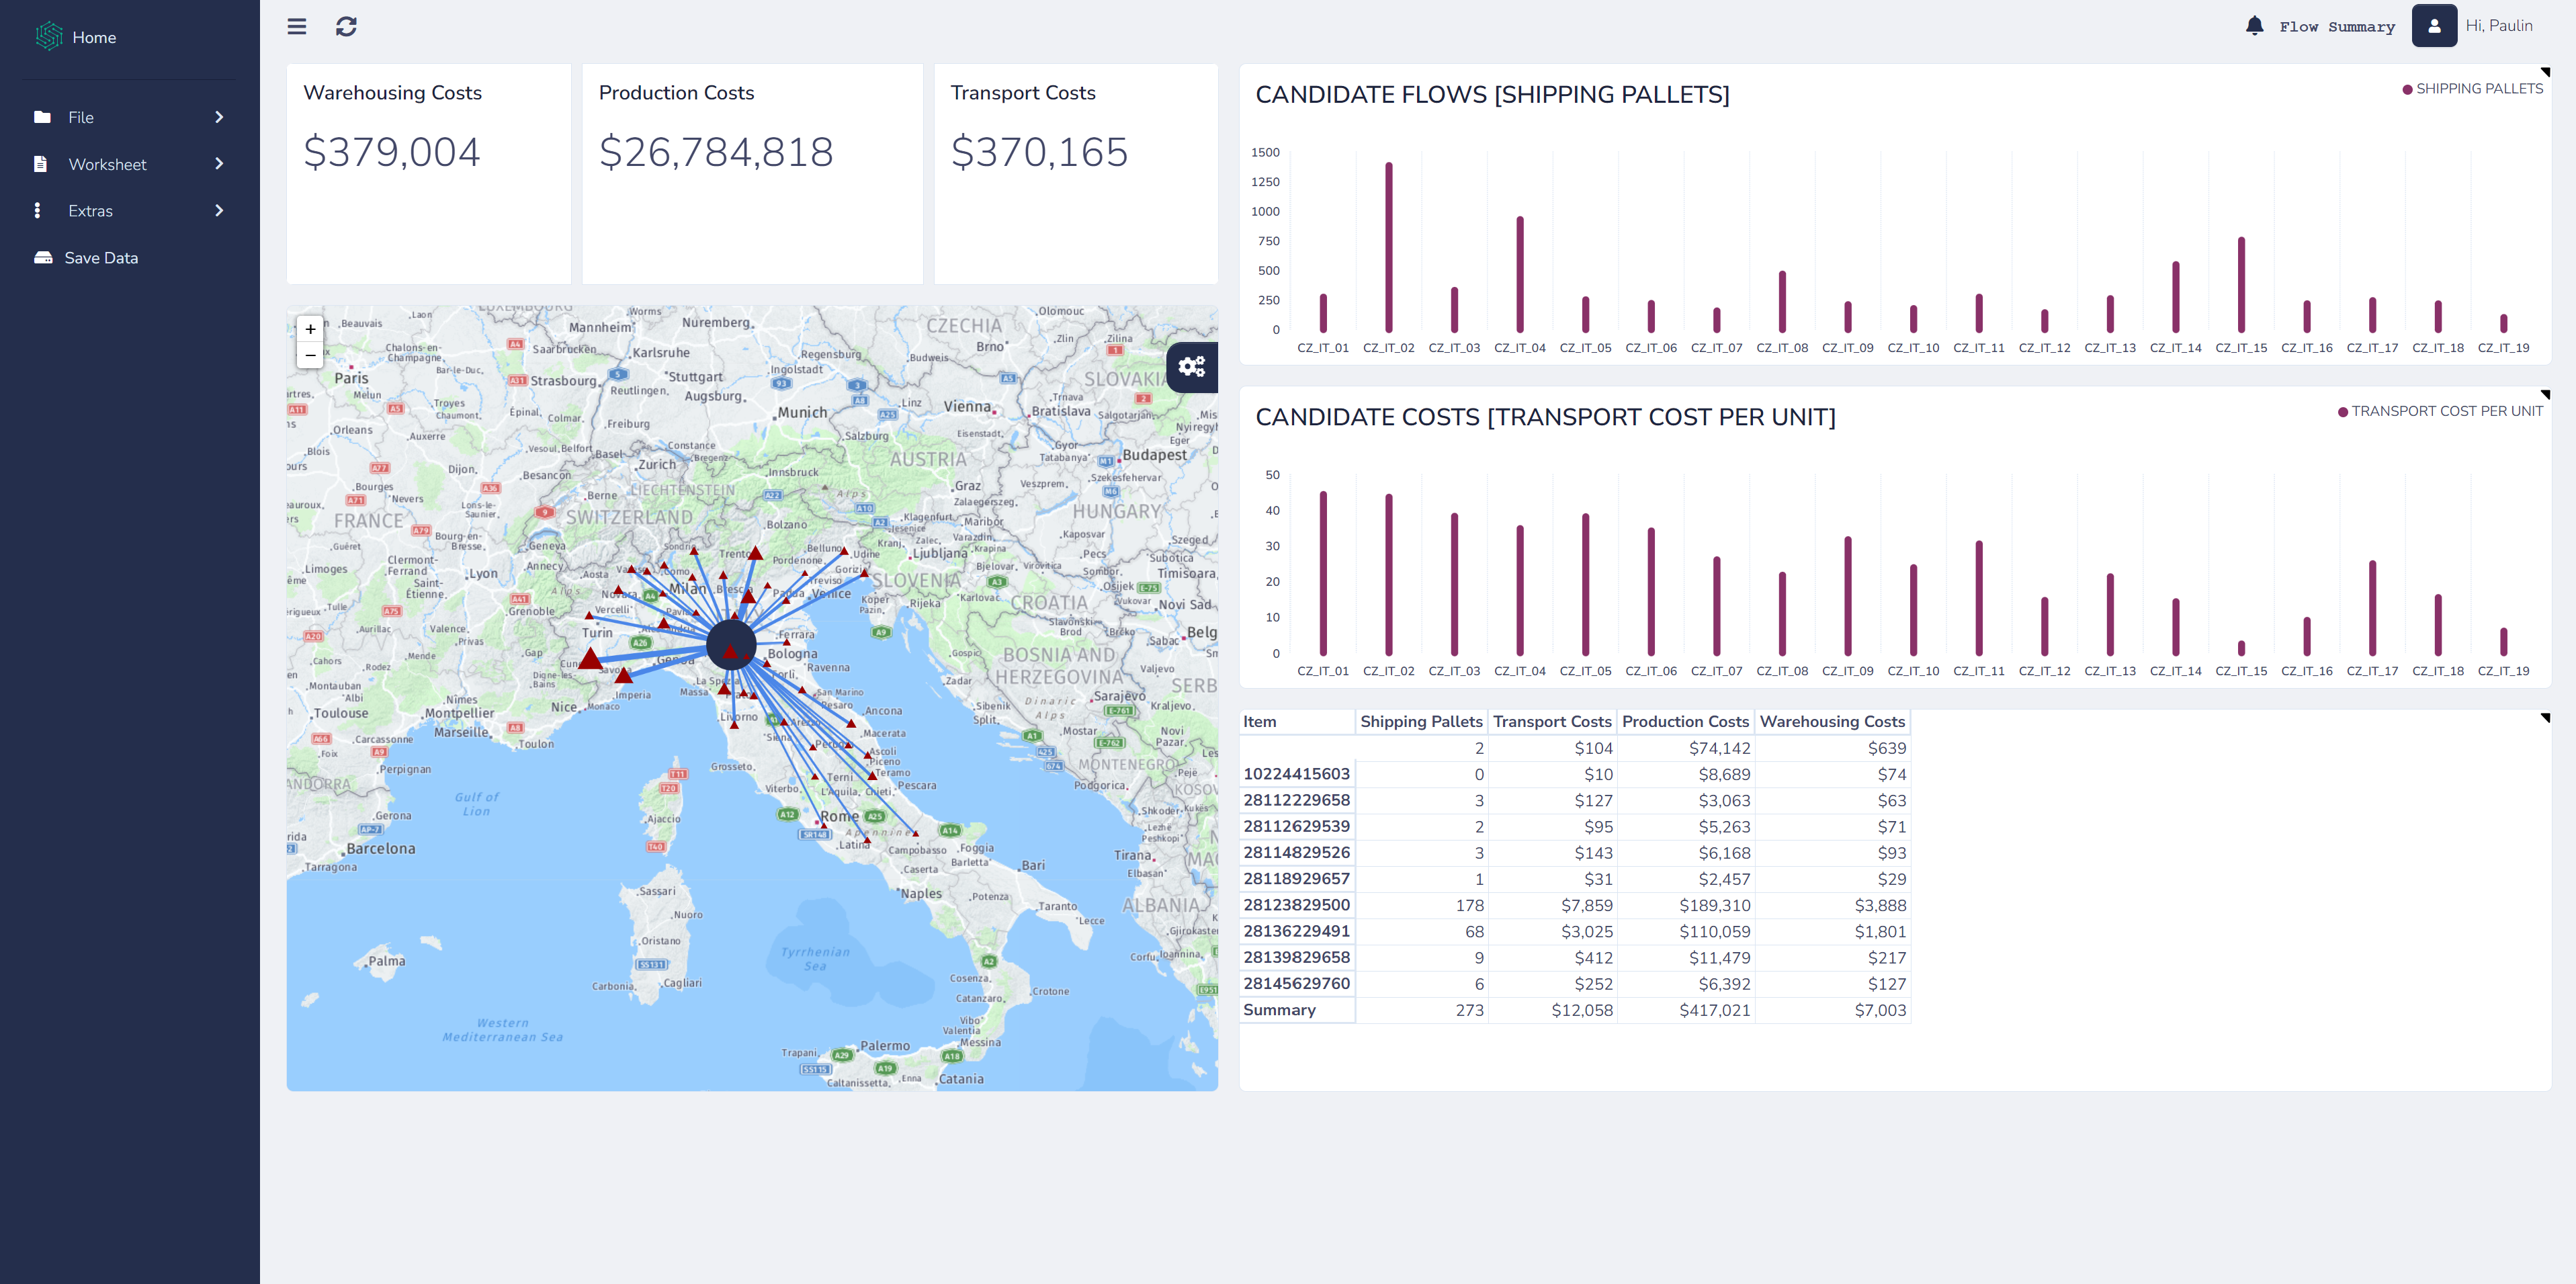2576x1284 pixels.
Task: Zoom out on the map
Action: pyautogui.click(x=310, y=355)
